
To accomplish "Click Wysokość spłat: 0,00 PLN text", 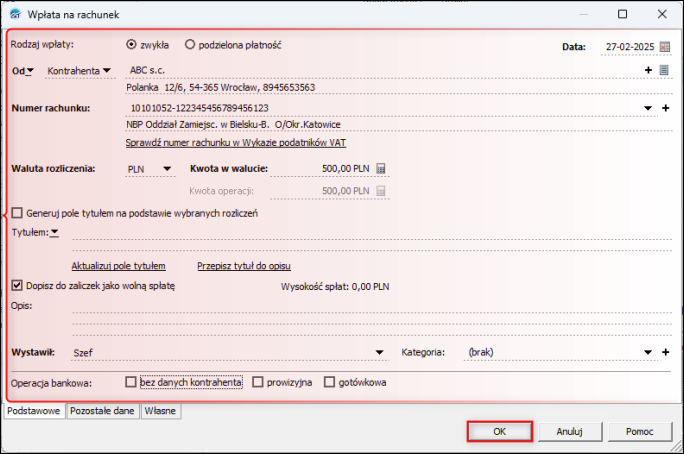I will pos(335,287).
